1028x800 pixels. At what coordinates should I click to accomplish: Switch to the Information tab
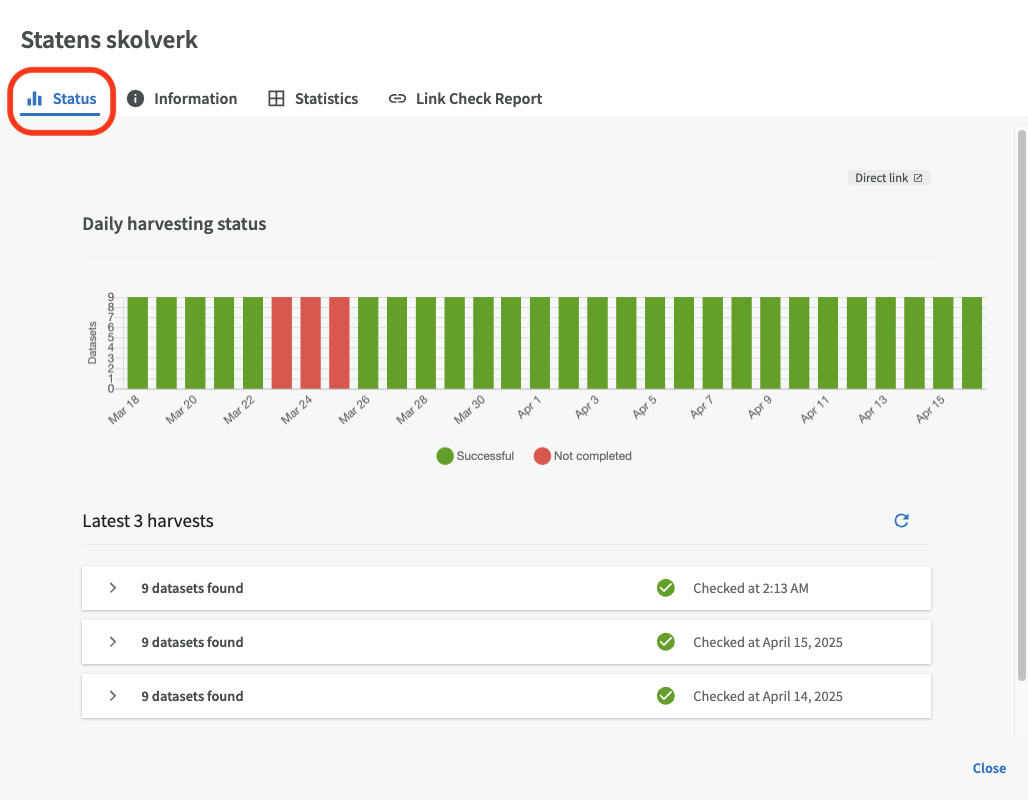(x=182, y=99)
